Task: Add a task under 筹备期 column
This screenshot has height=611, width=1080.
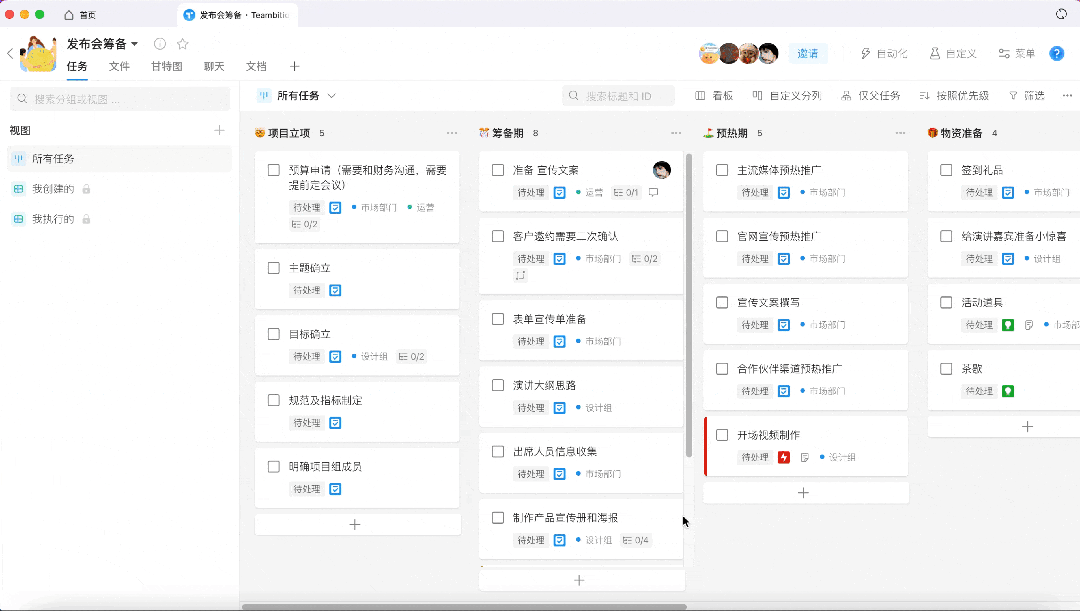Action: point(581,581)
